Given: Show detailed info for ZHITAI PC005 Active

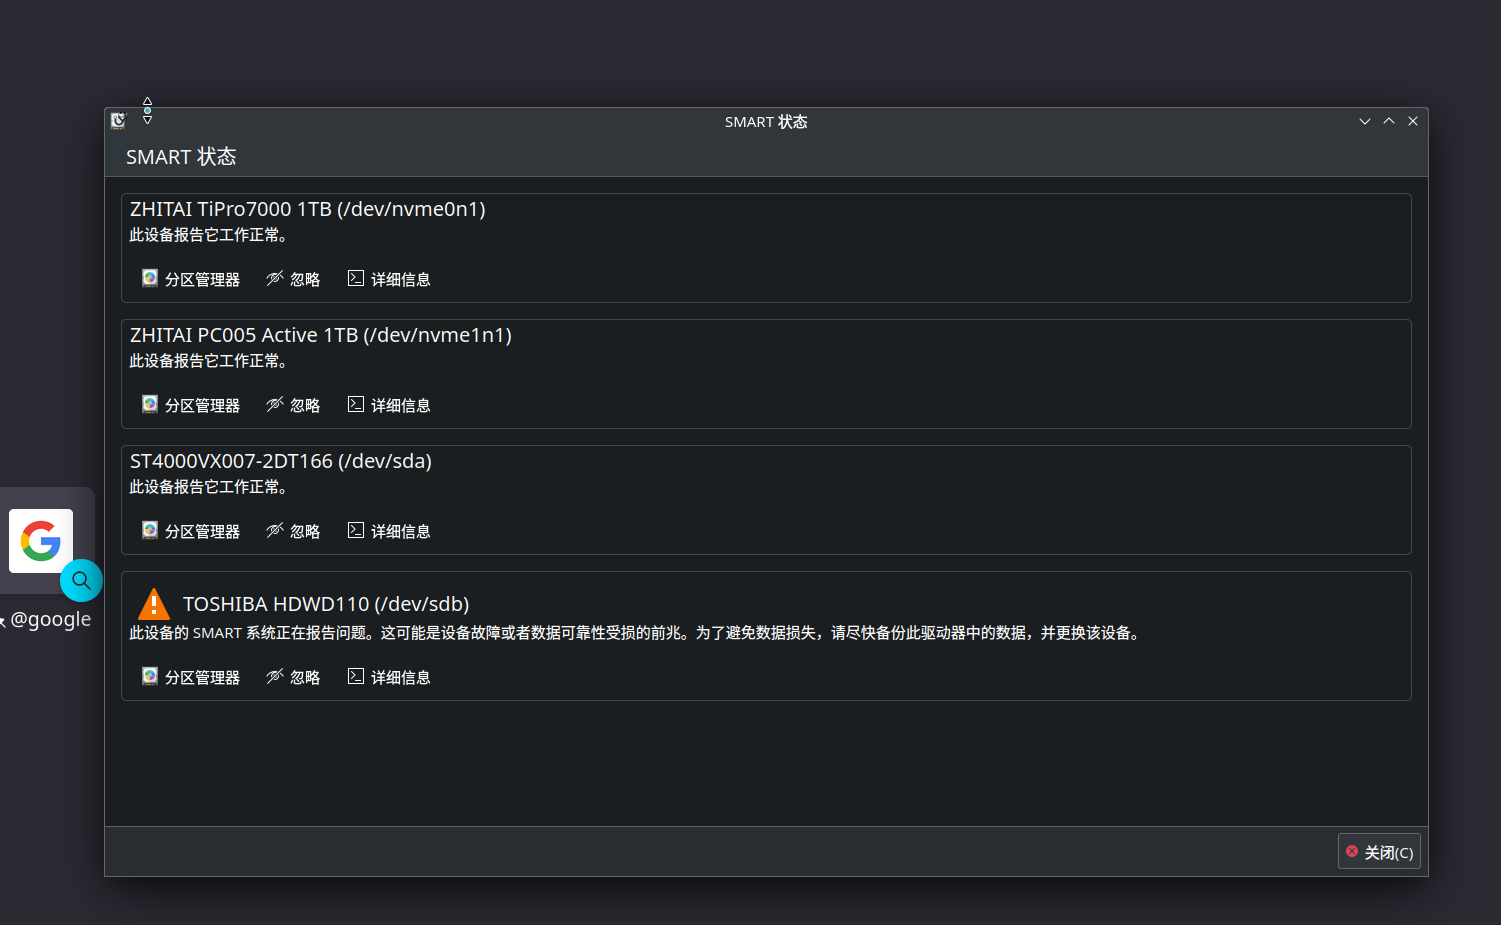Looking at the screenshot, I should (389, 405).
